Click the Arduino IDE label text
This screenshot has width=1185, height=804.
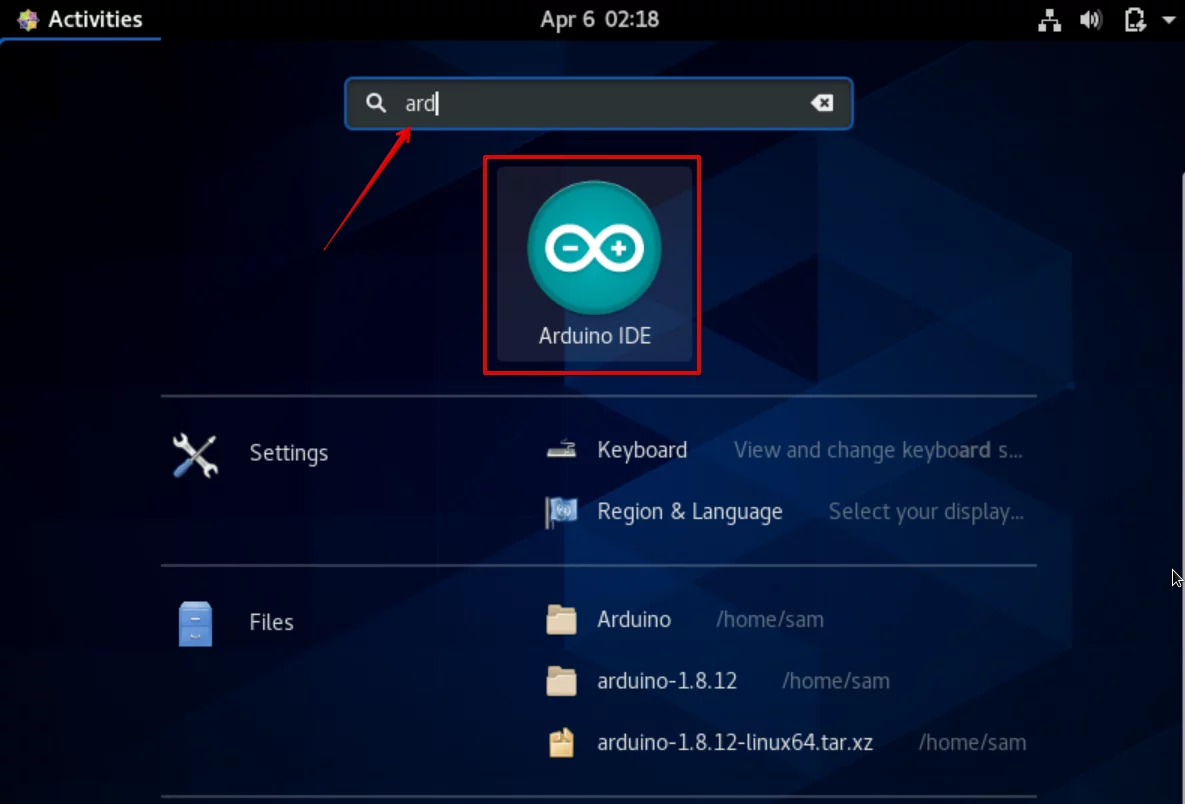coord(595,336)
